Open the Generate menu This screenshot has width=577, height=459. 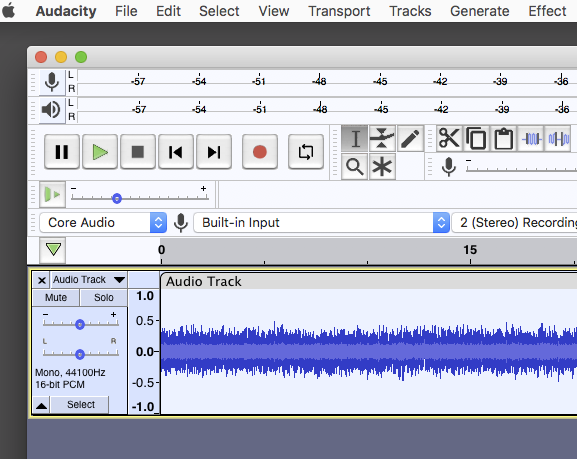(x=480, y=11)
